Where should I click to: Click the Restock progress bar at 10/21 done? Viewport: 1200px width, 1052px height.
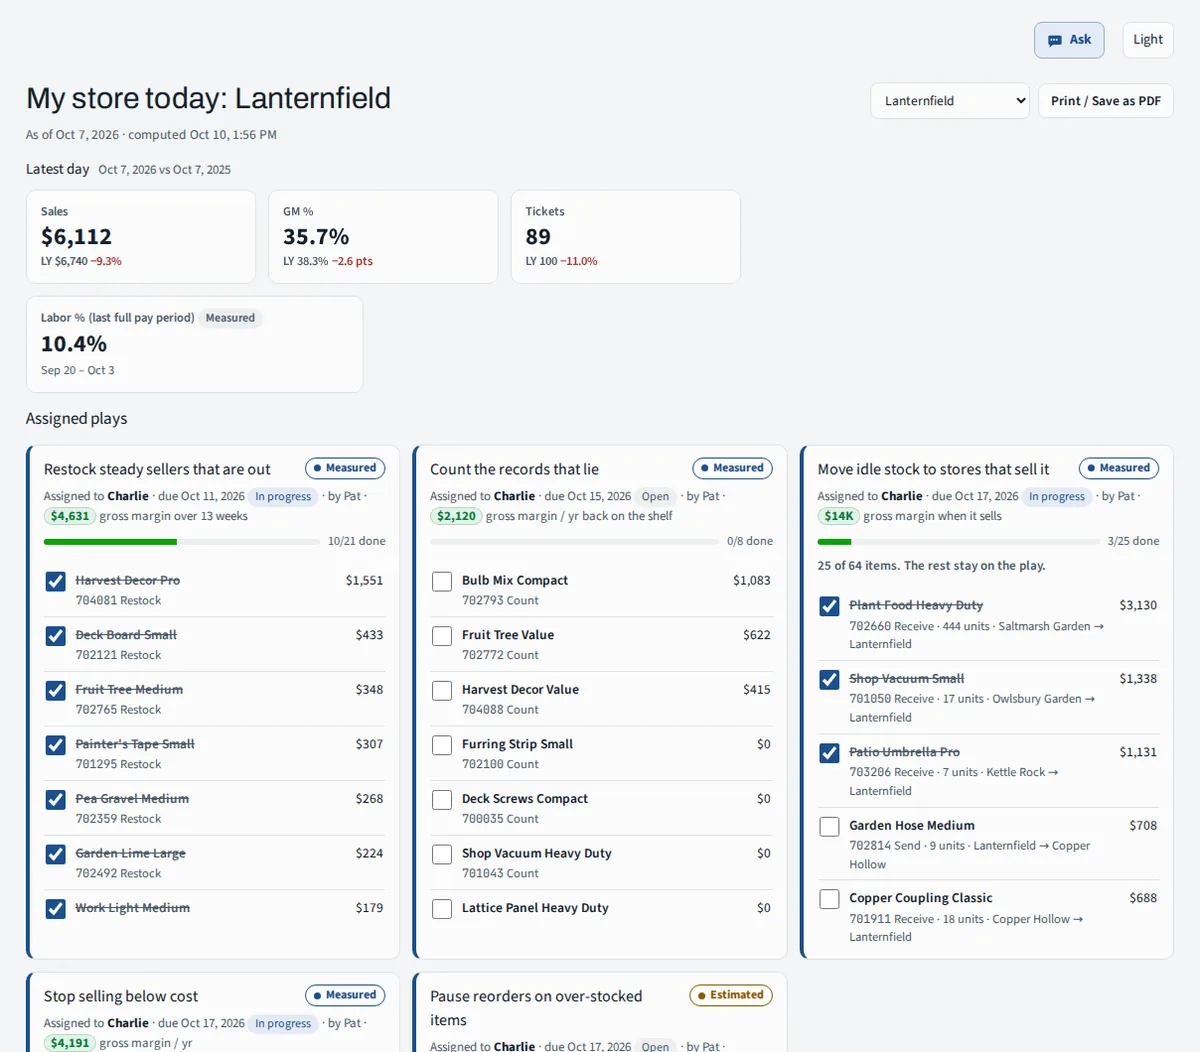[182, 542]
